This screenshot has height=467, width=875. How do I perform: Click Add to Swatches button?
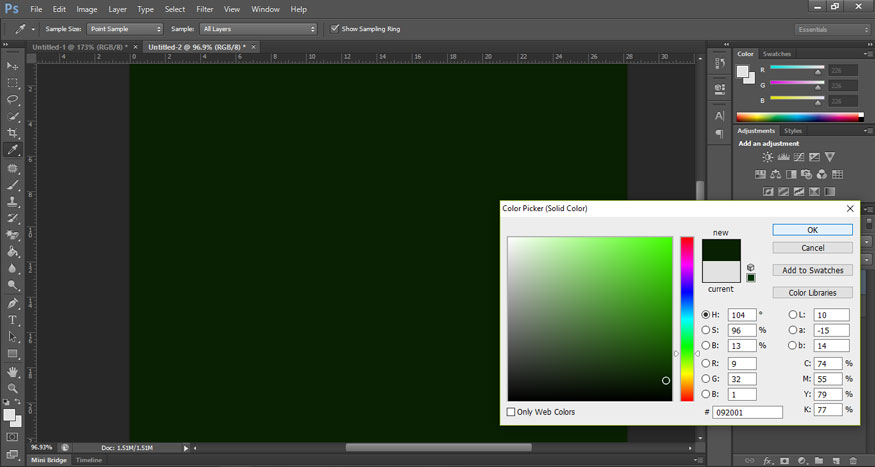812,270
